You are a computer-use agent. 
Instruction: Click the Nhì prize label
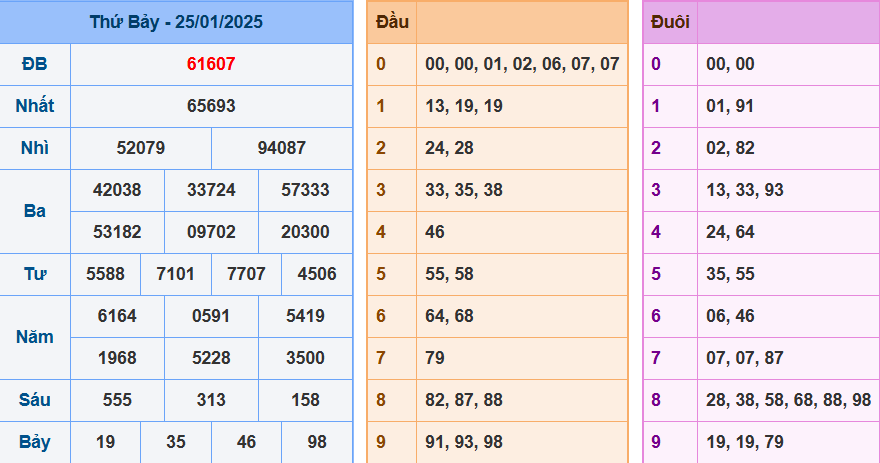click(x=35, y=148)
